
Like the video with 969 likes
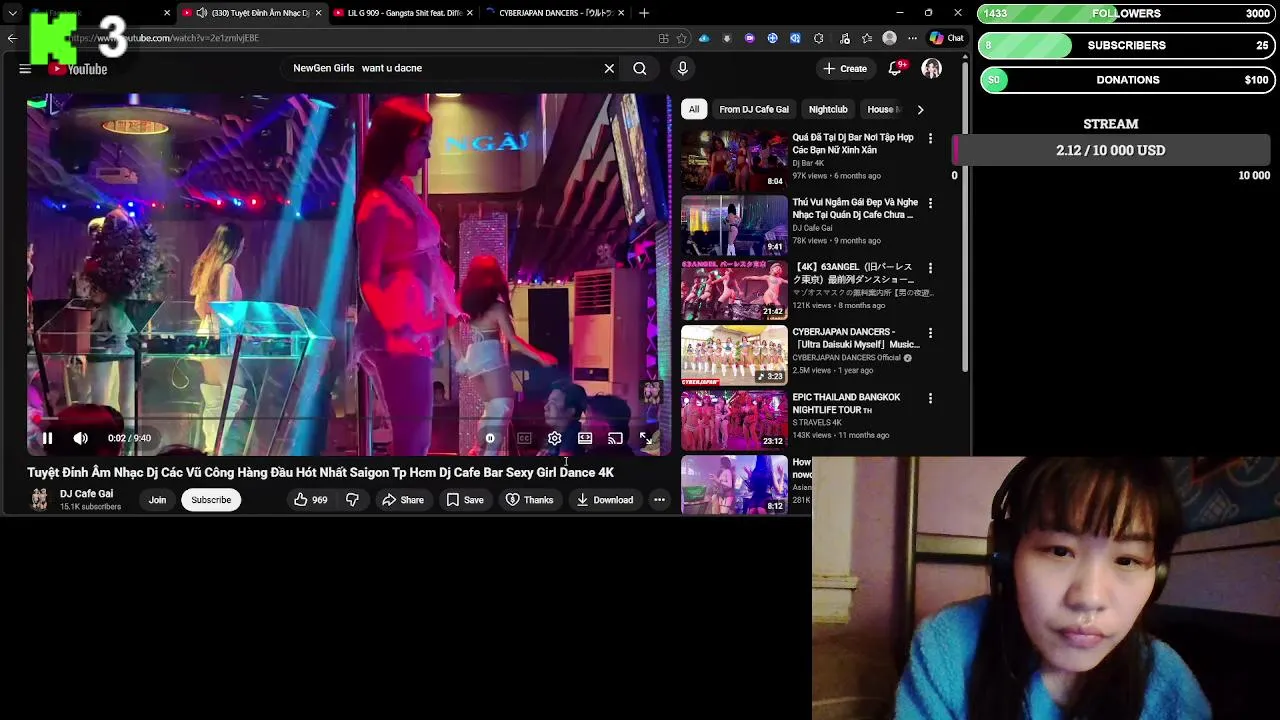pos(311,500)
